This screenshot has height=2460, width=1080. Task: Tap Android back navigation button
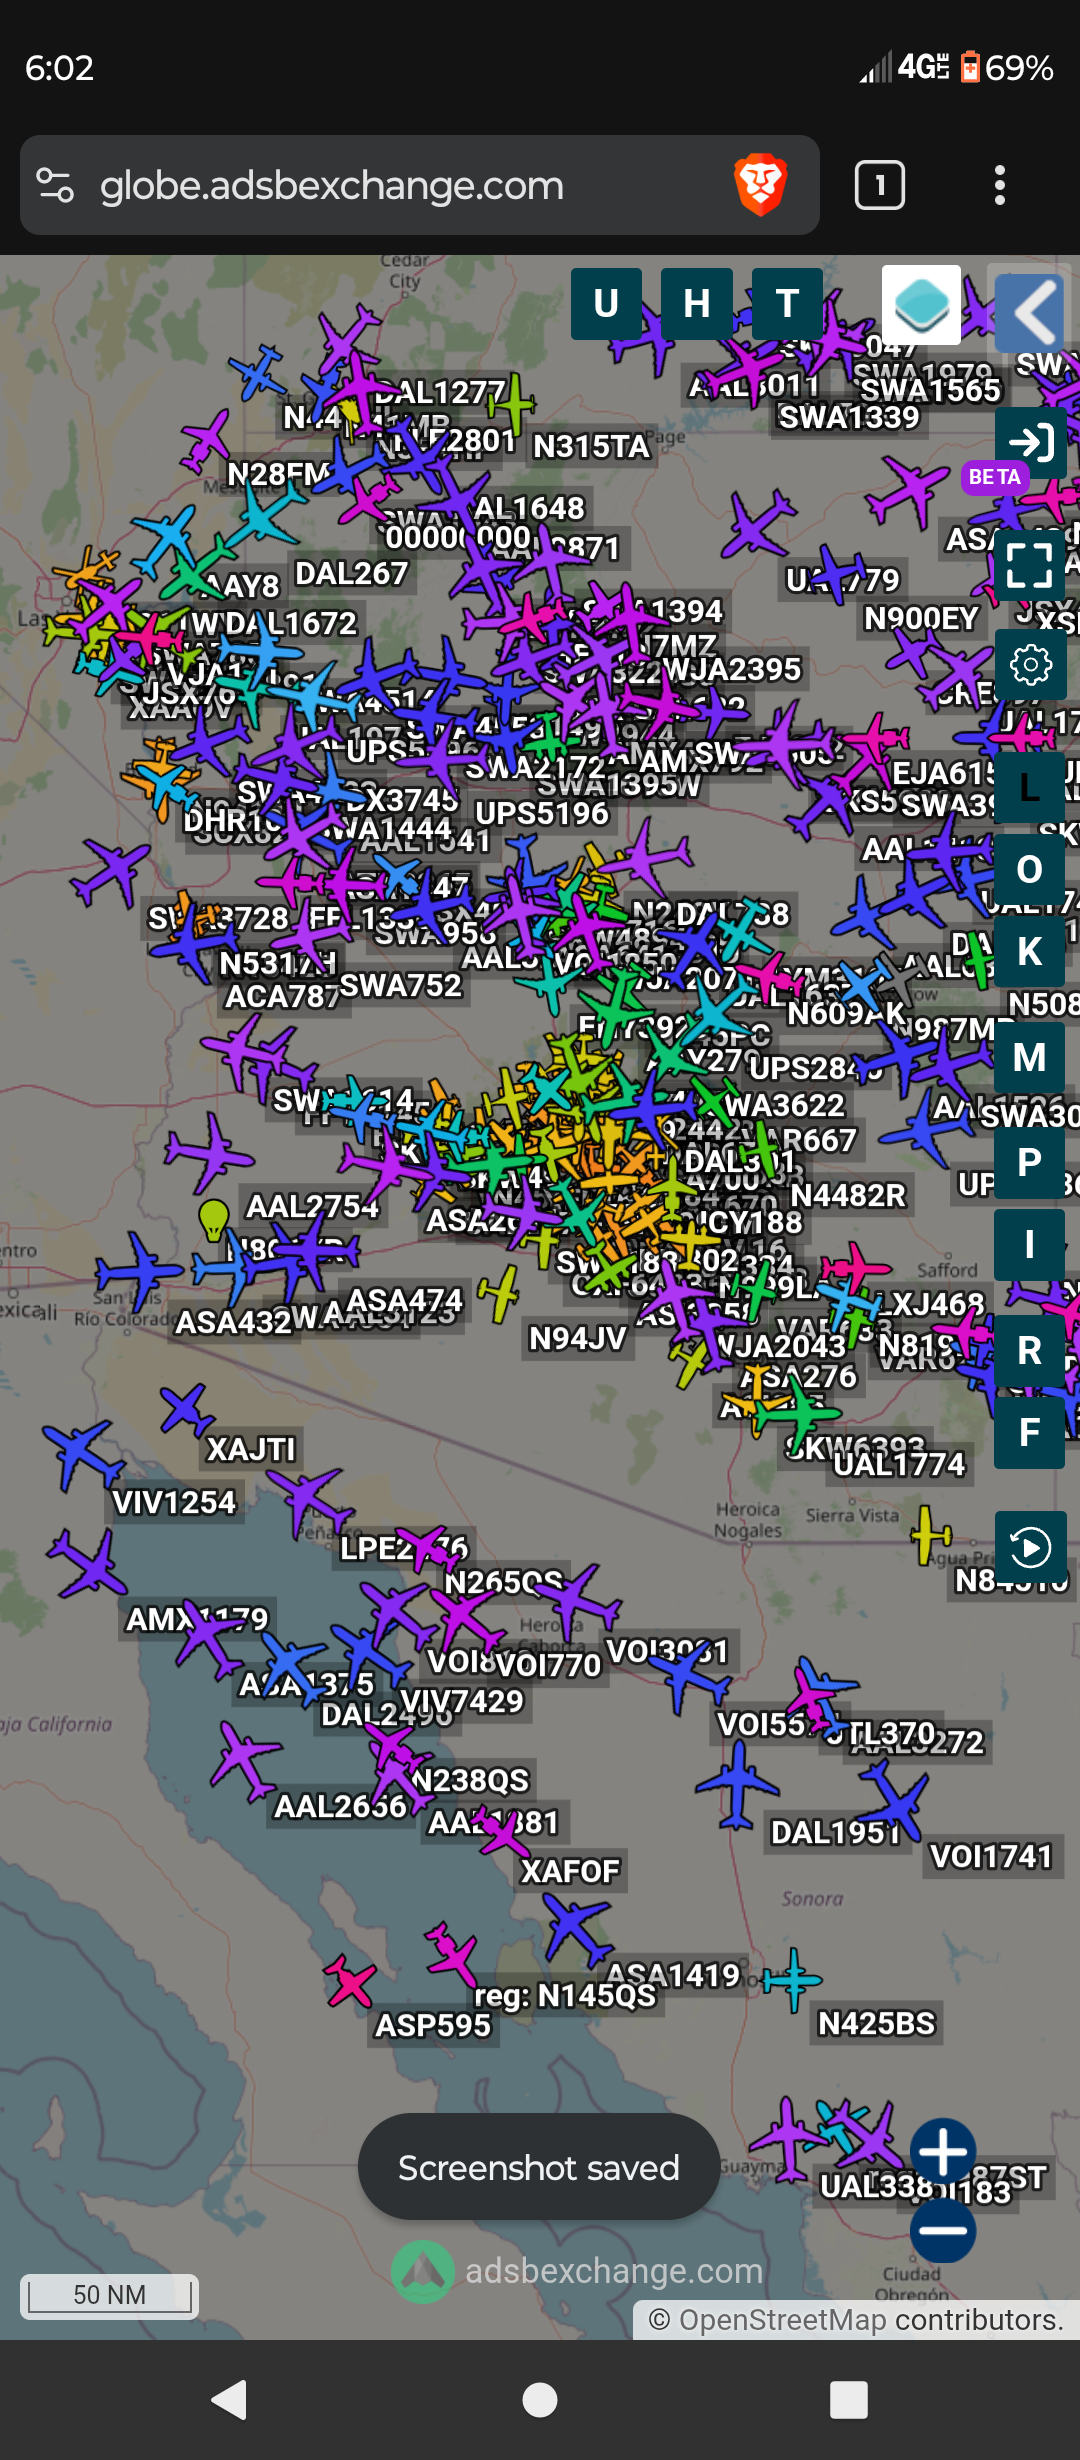tap(231, 2399)
